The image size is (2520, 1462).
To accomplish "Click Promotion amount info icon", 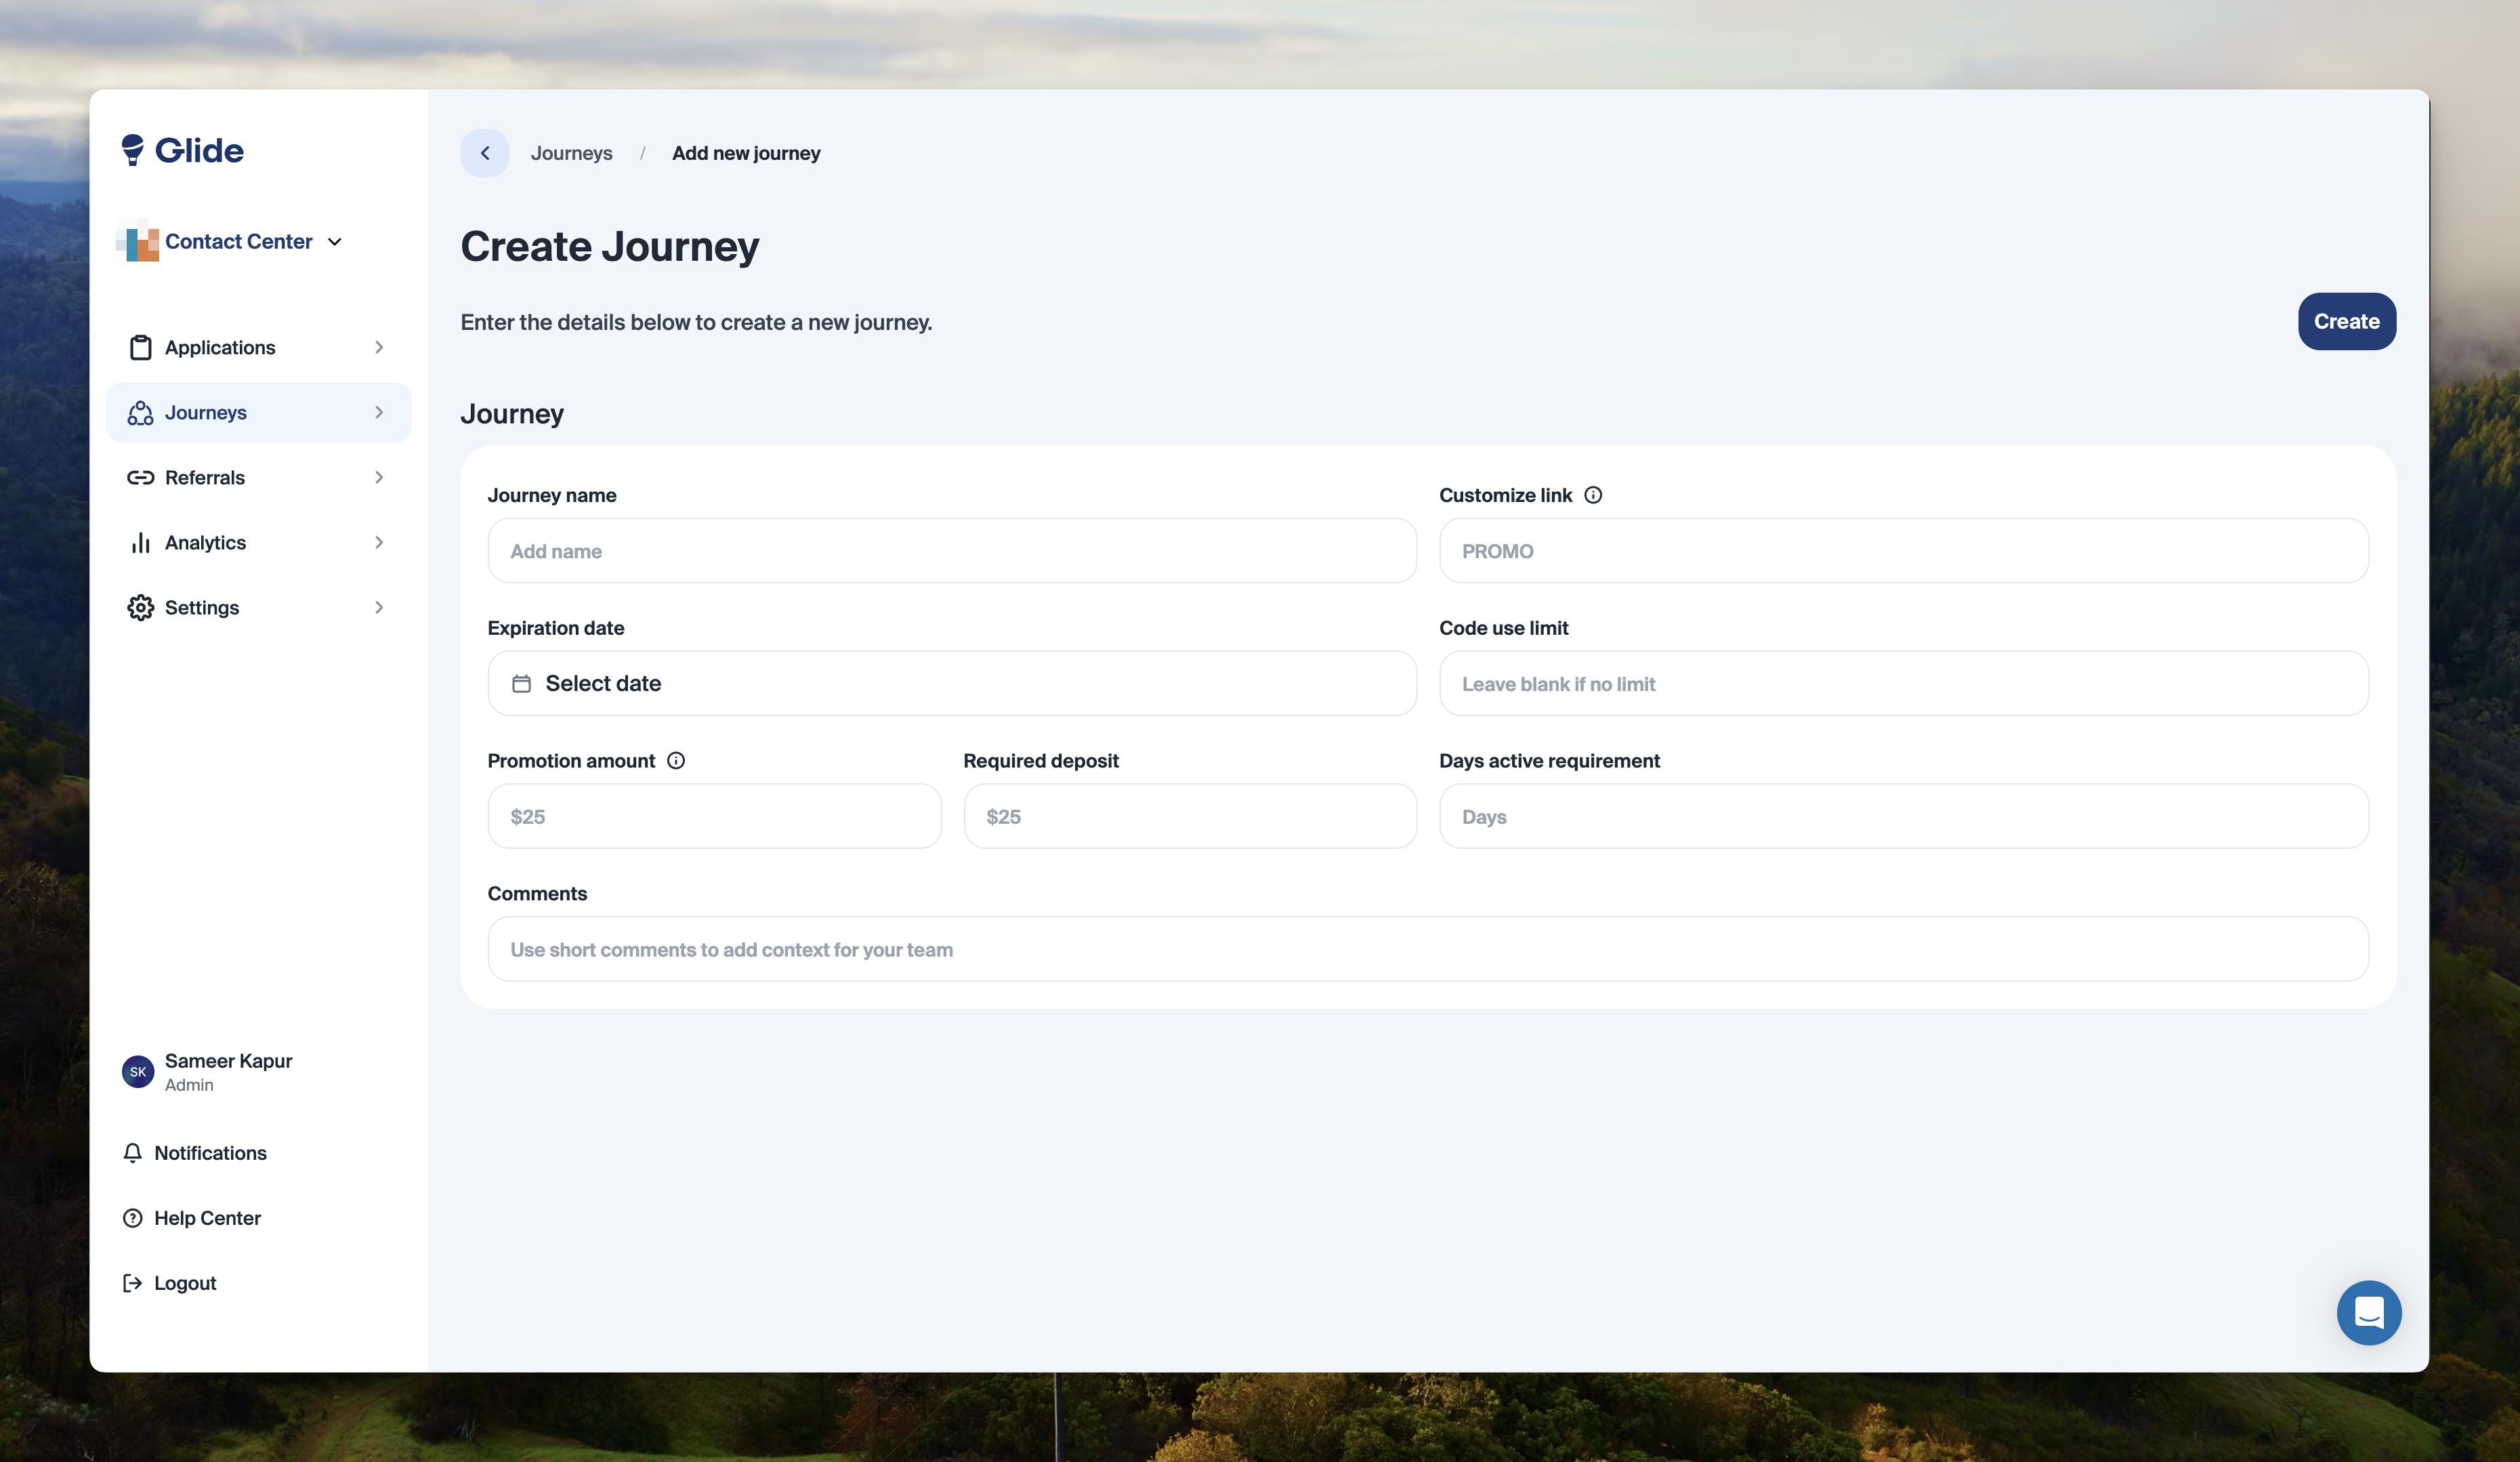I will [x=676, y=761].
